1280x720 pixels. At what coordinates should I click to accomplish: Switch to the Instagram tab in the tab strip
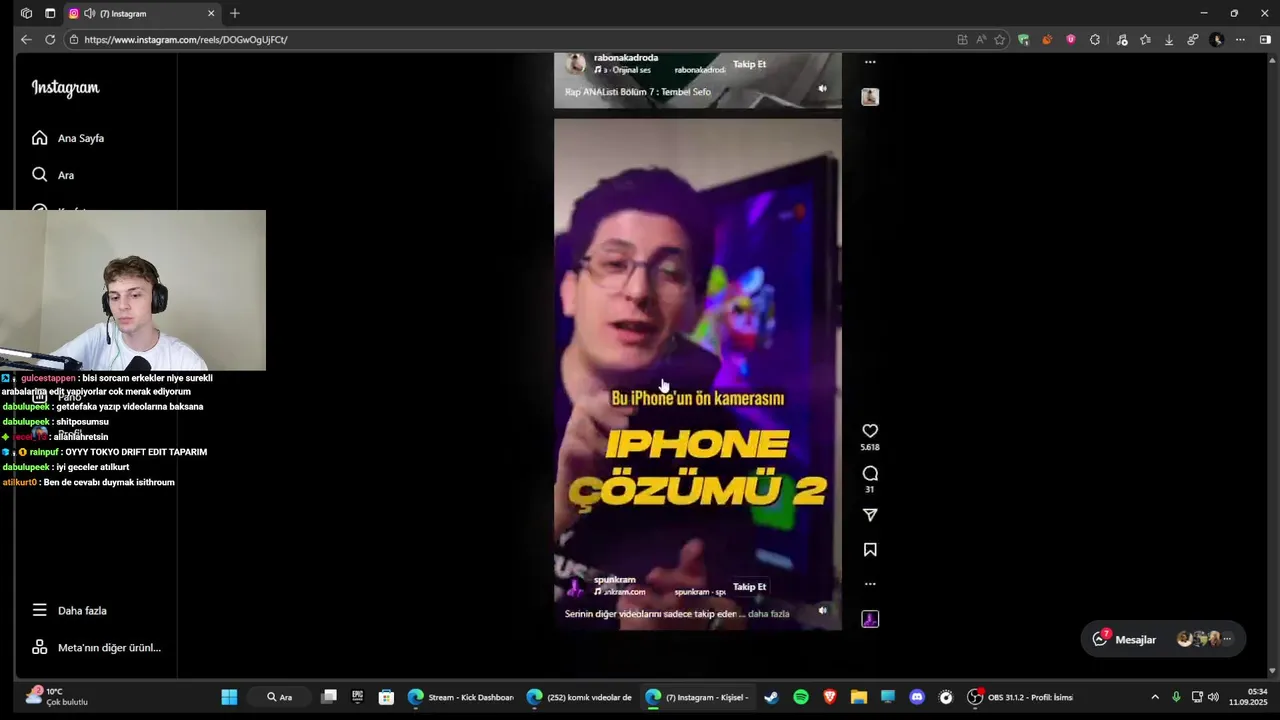click(140, 14)
